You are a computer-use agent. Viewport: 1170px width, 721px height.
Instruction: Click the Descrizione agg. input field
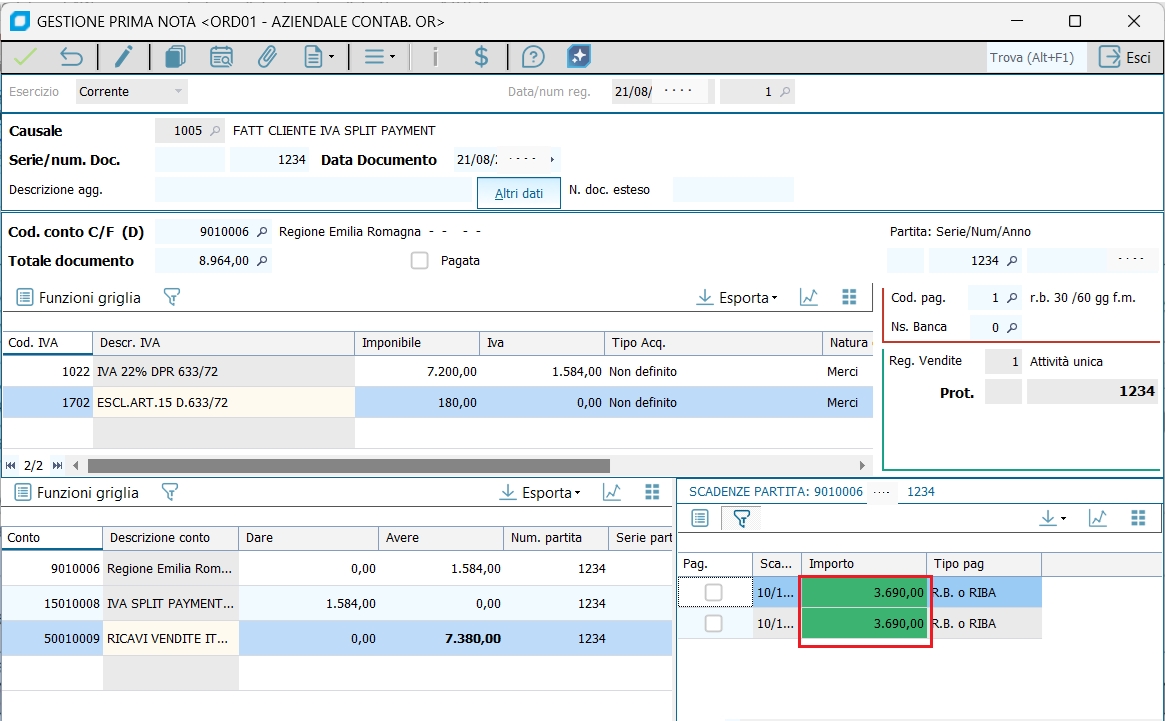[x=313, y=190]
